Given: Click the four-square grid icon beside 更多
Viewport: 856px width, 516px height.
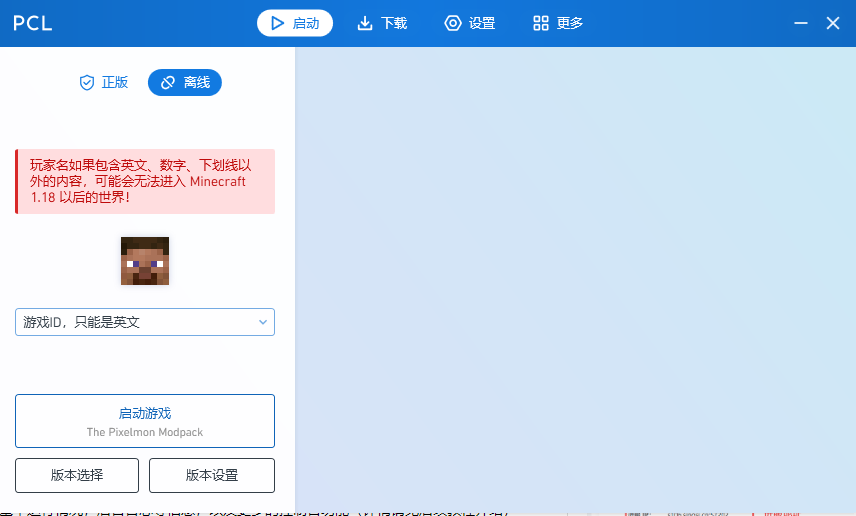Looking at the screenshot, I should (541, 23).
